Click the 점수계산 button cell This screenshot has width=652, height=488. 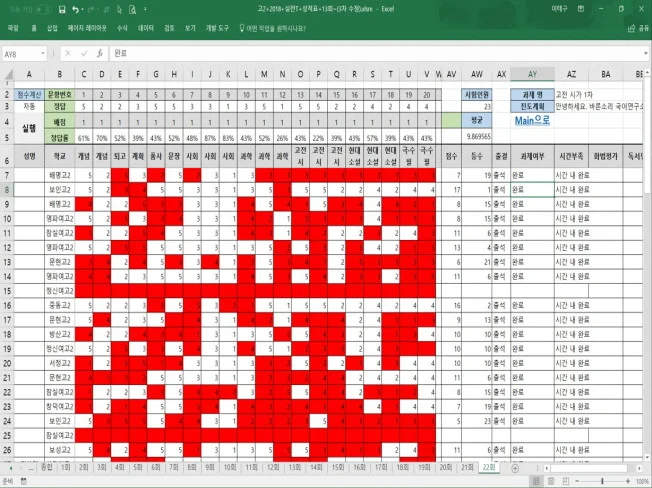click(28, 92)
